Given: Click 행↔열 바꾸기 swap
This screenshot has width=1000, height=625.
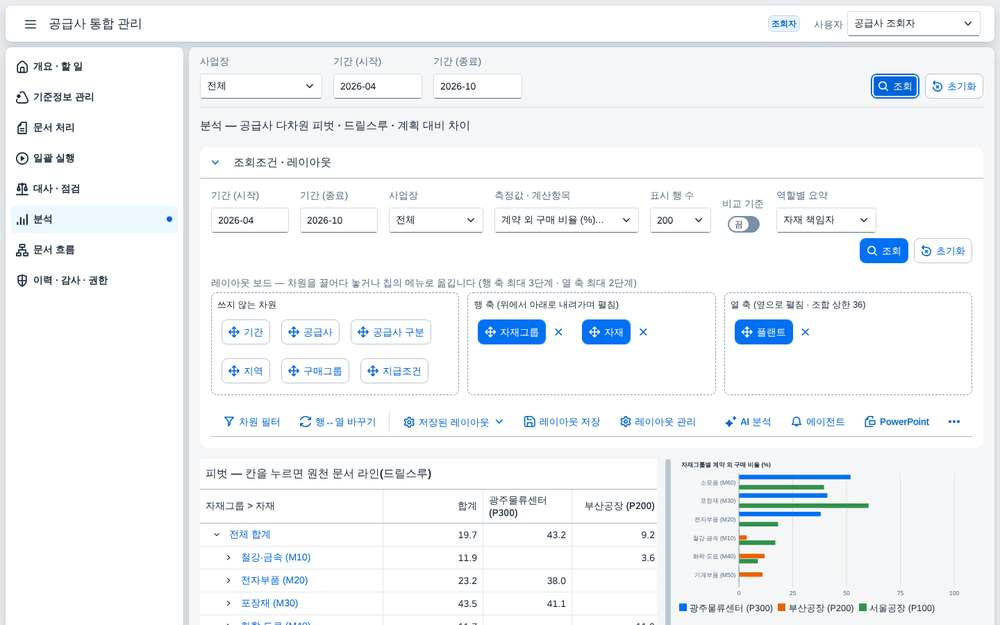Looking at the screenshot, I should pos(337,422).
